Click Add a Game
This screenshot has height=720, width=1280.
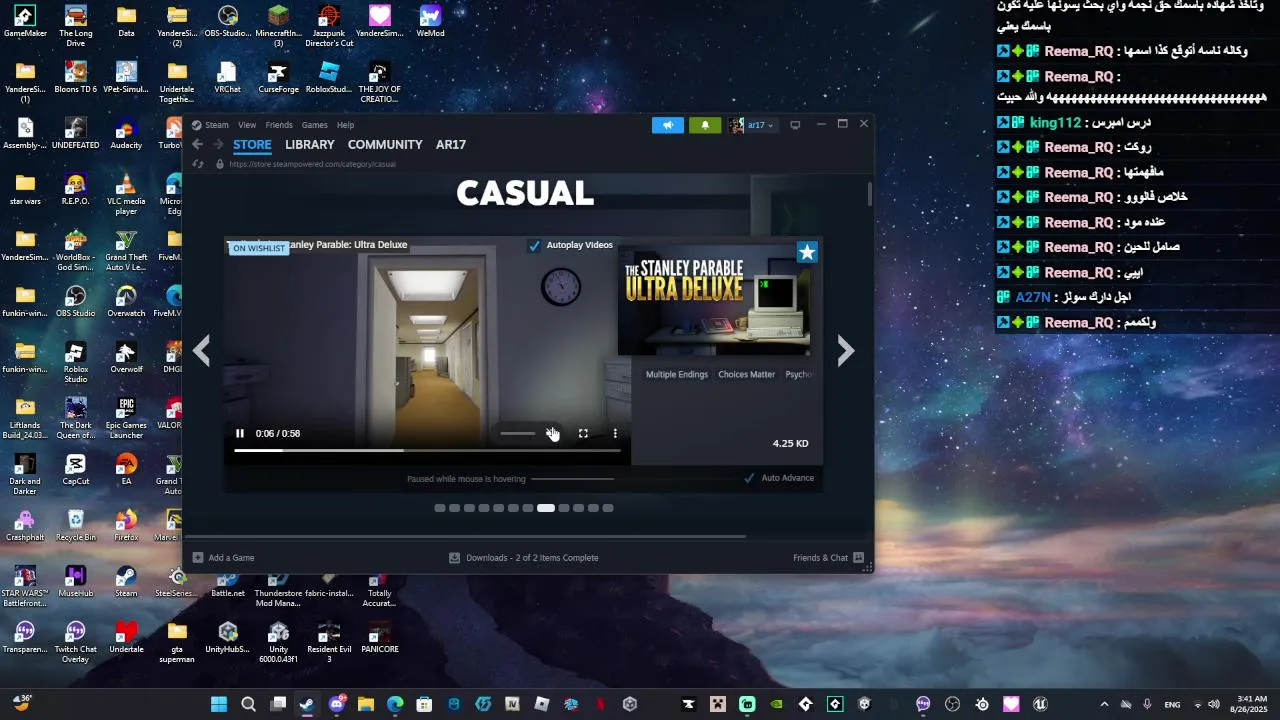coord(224,558)
